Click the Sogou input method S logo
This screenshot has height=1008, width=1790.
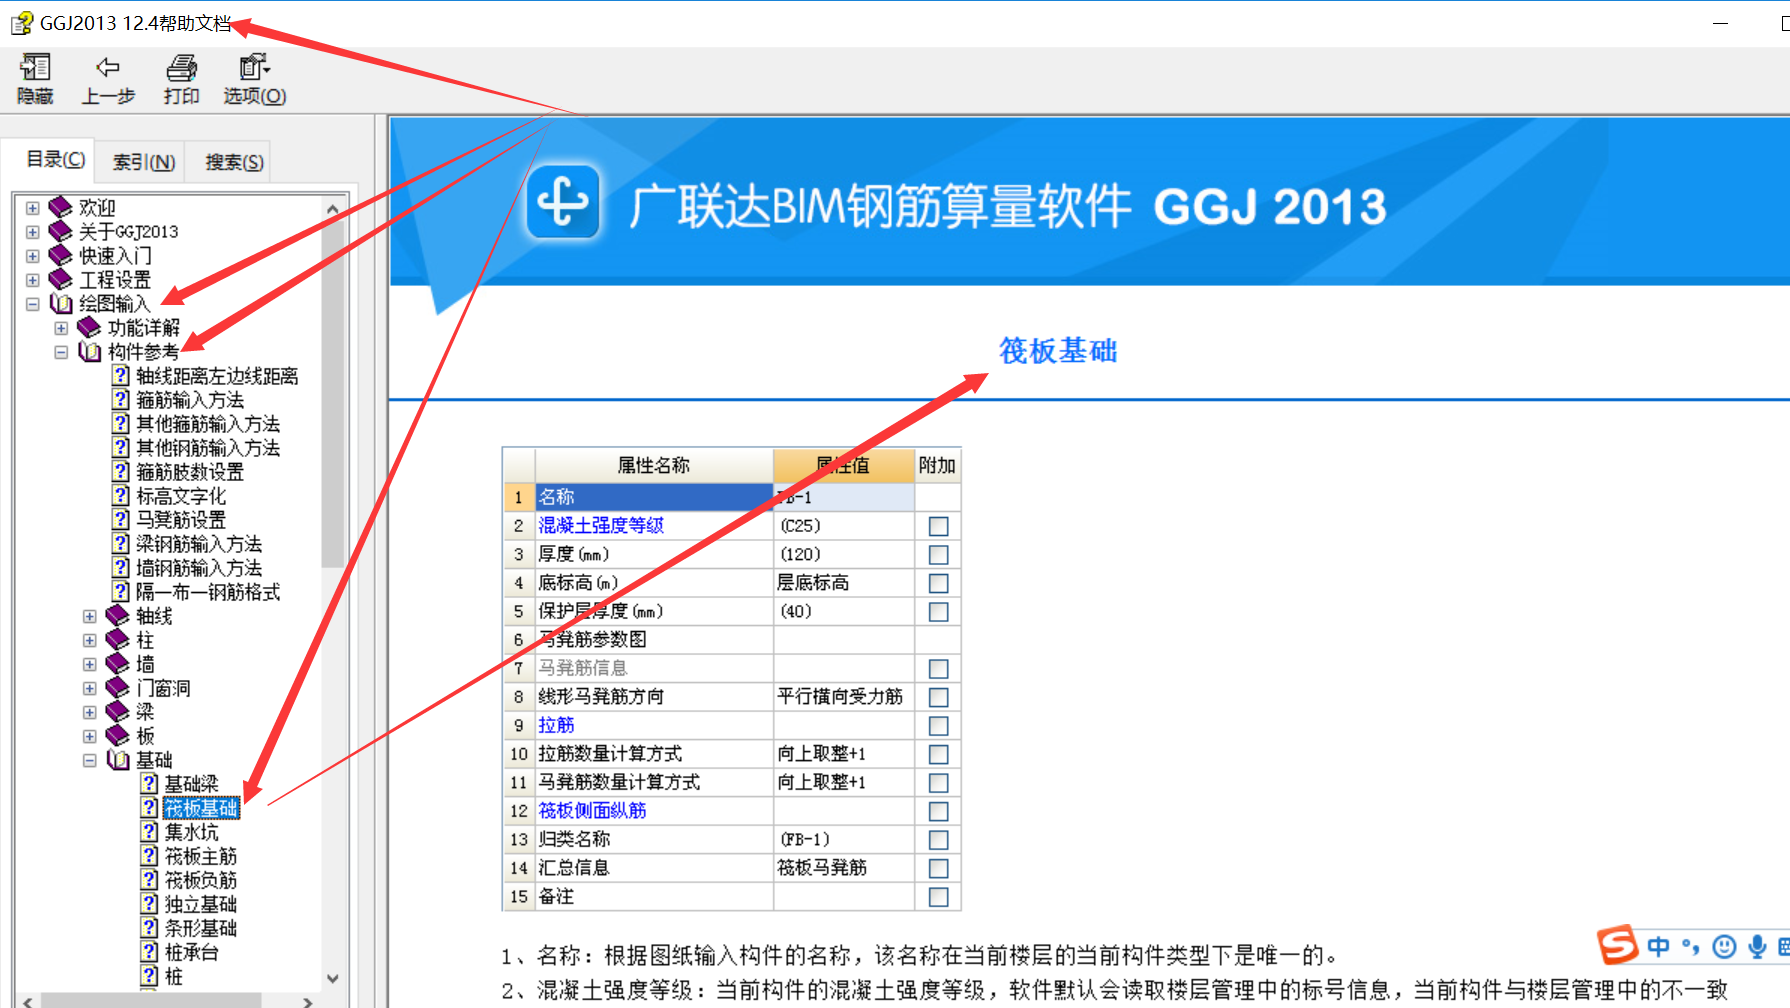click(x=1617, y=945)
